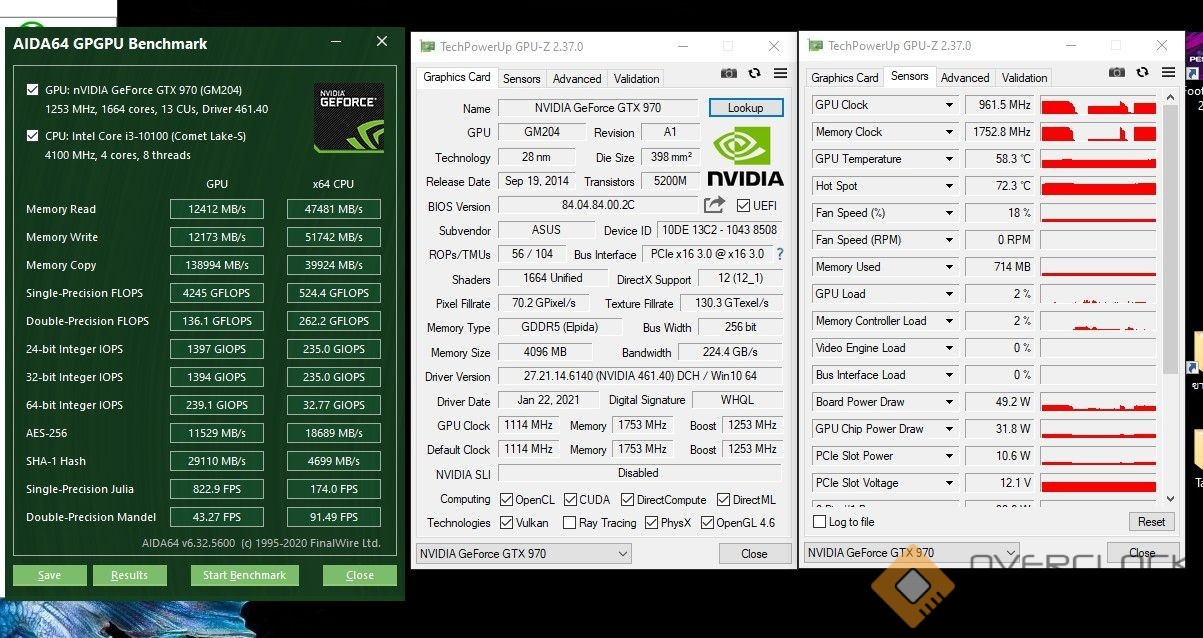Switch to Validation tab in Sensors window
The height and width of the screenshot is (638, 1203).
tap(1024, 77)
